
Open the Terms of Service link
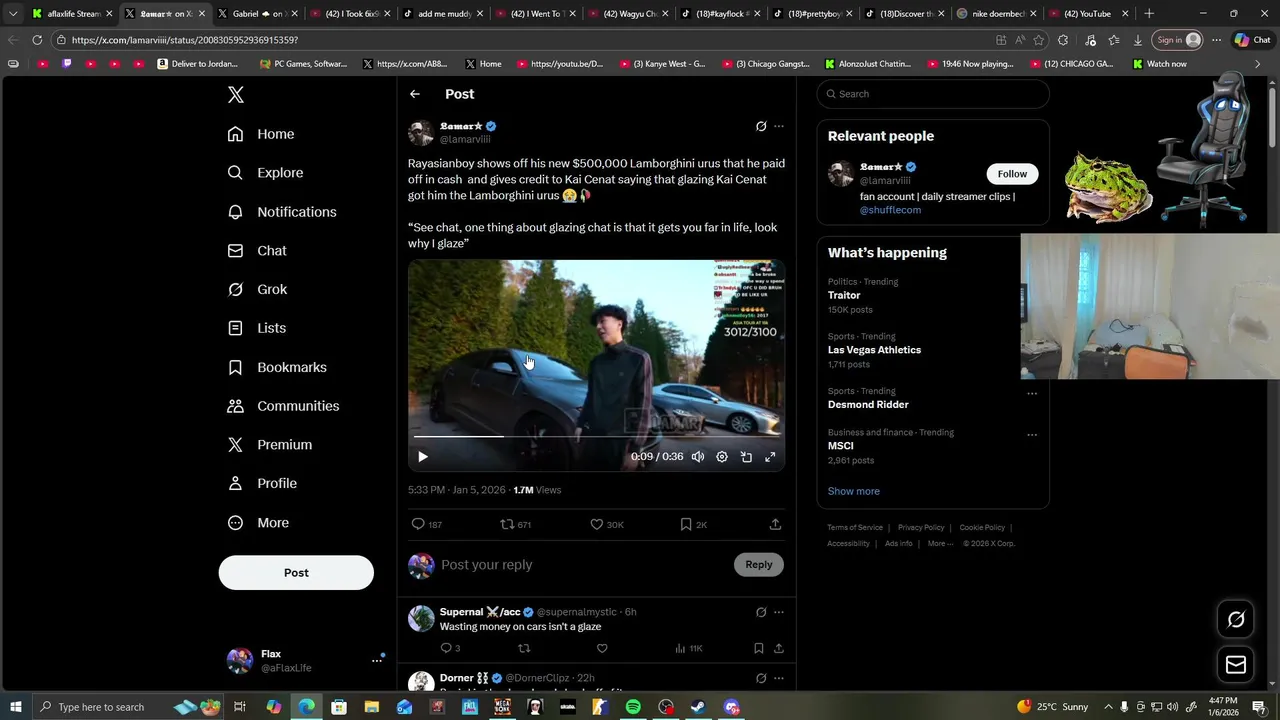pos(855,528)
